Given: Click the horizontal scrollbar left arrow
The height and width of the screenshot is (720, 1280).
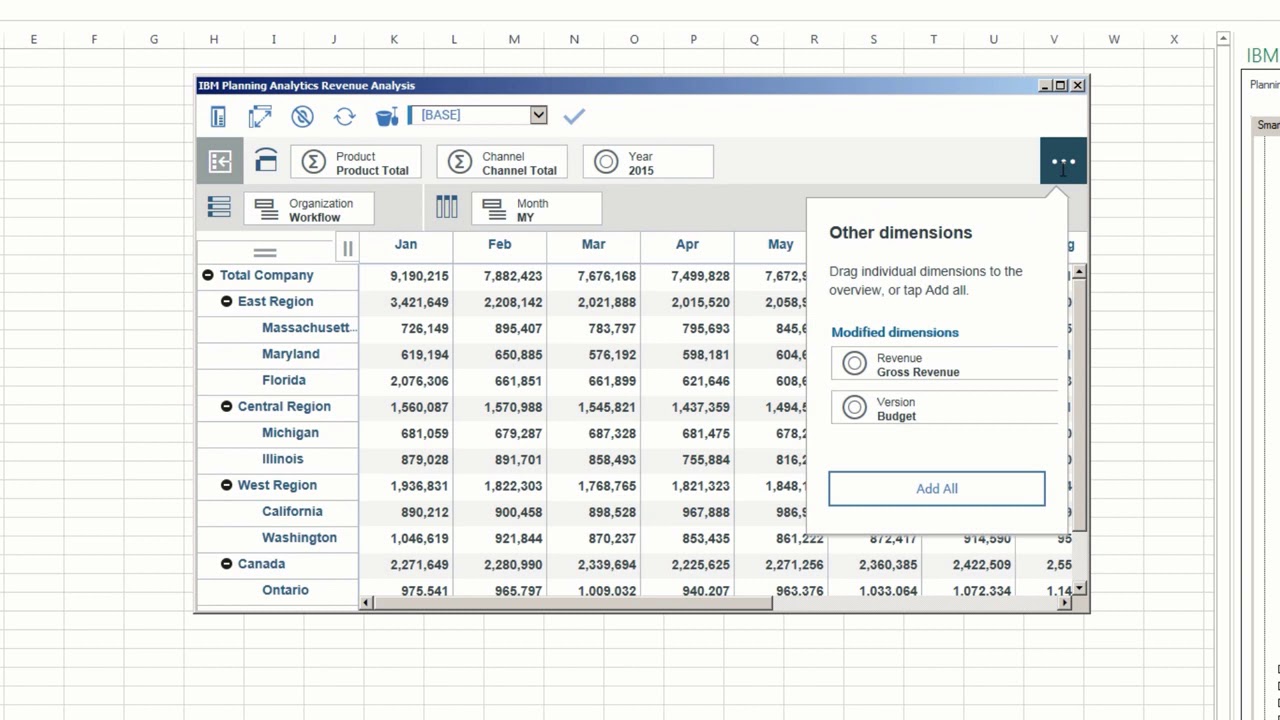Looking at the screenshot, I should pyautogui.click(x=366, y=602).
